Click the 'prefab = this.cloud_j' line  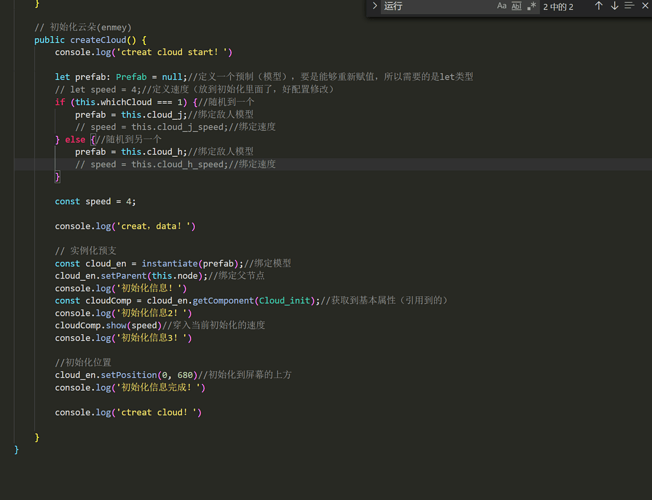click(164, 114)
